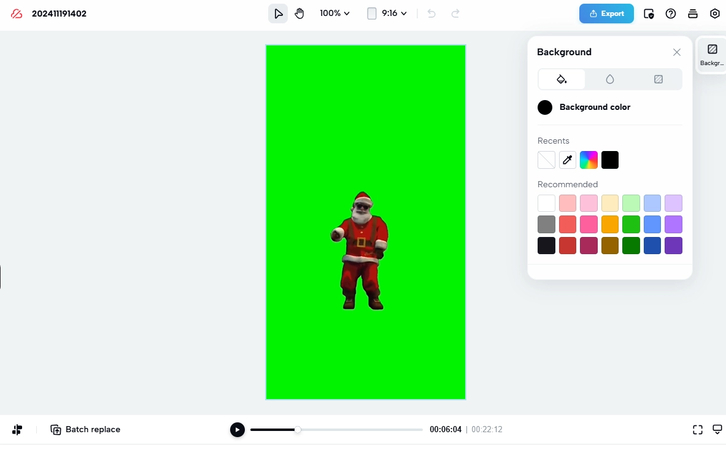The height and width of the screenshot is (450, 726).
Task: Pick color with the eyedropper tool
Action: pos(567,160)
